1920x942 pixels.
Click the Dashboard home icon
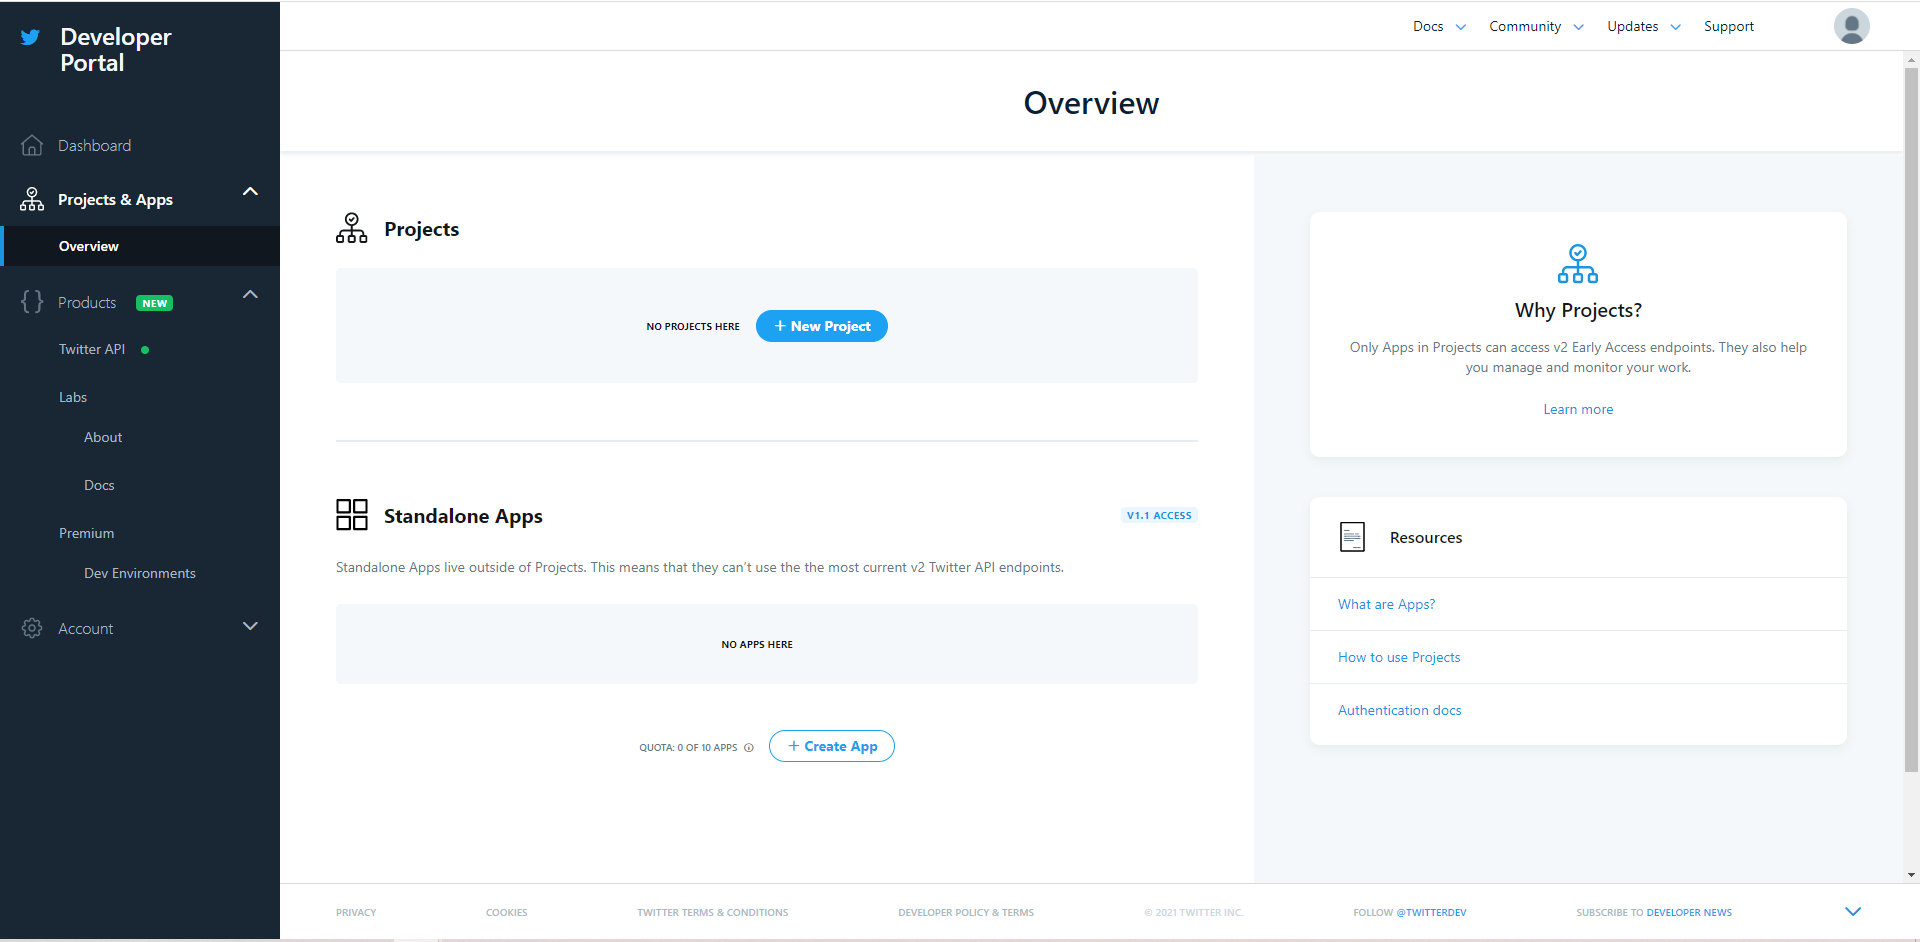click(x=32, y=146)
